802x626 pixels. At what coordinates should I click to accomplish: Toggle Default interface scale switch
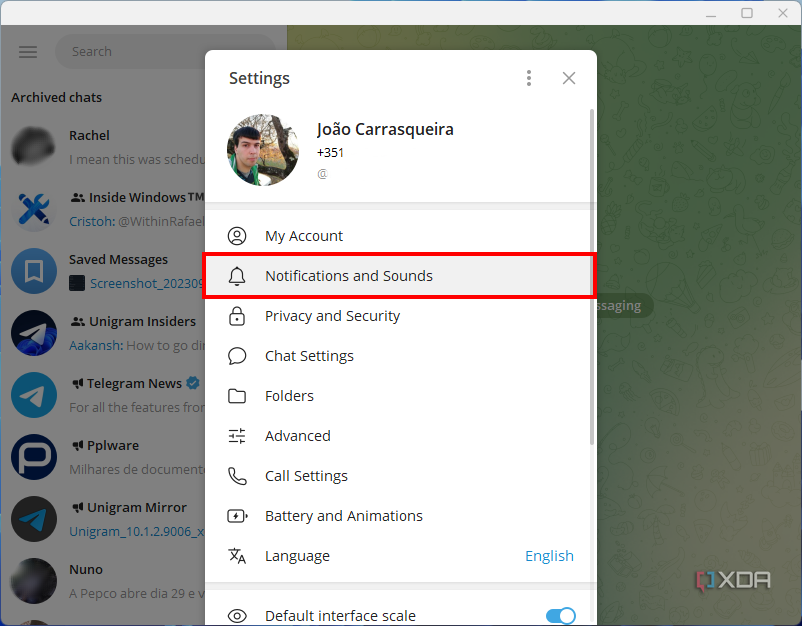pos(560,615)
